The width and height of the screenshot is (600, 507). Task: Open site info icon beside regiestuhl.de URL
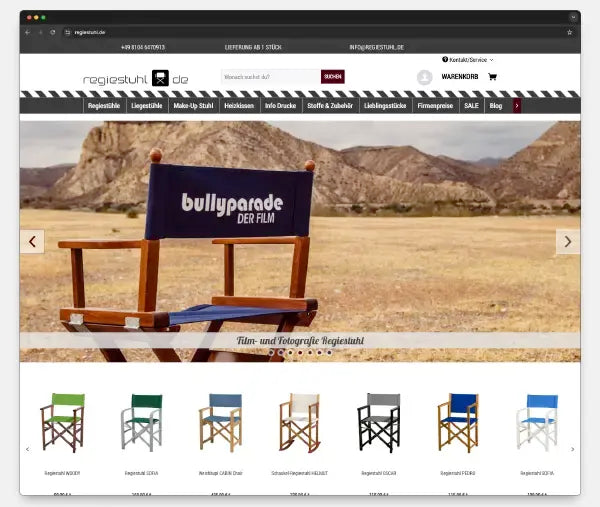[x=68, y=33]
